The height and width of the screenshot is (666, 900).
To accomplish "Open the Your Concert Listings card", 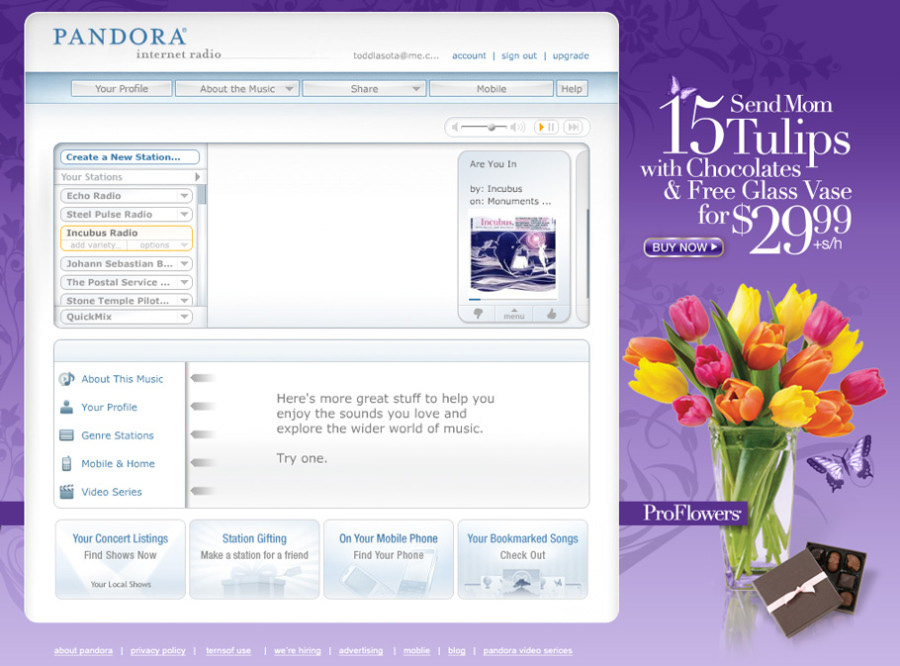I will [121, 559].
